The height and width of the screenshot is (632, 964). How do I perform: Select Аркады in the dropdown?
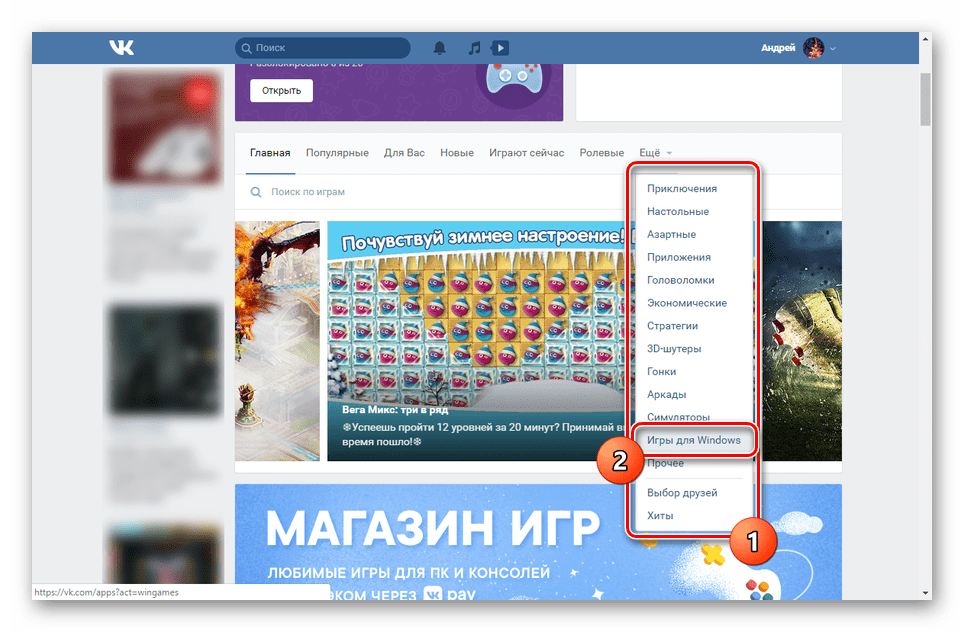(x=666, y=395)
